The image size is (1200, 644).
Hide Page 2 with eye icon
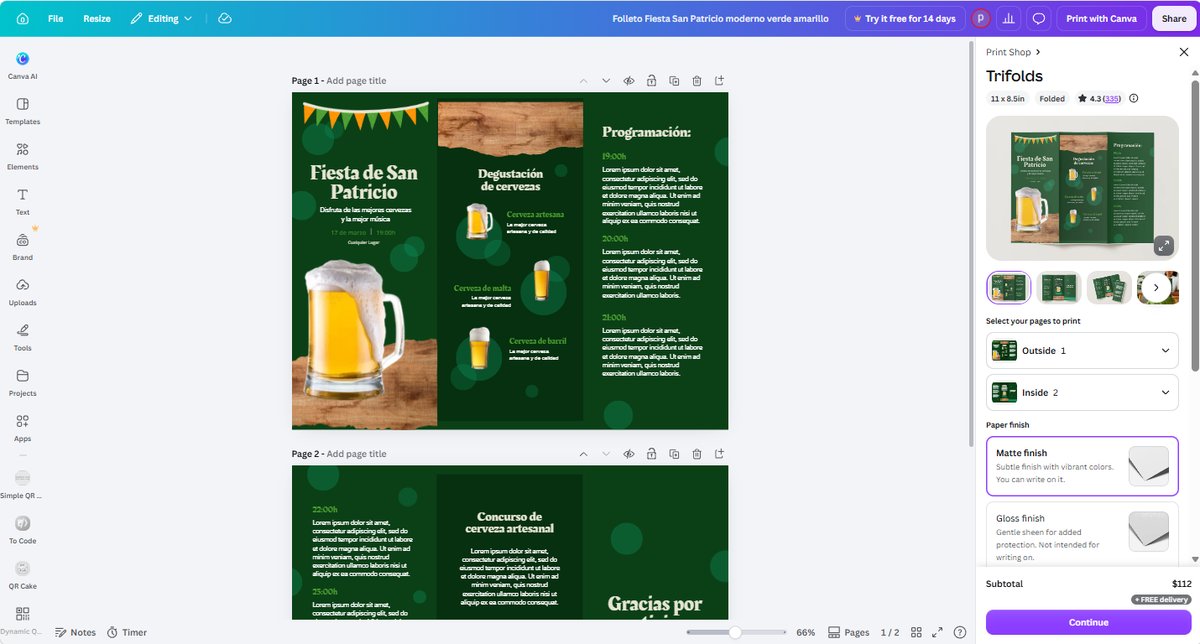(629, 454)
